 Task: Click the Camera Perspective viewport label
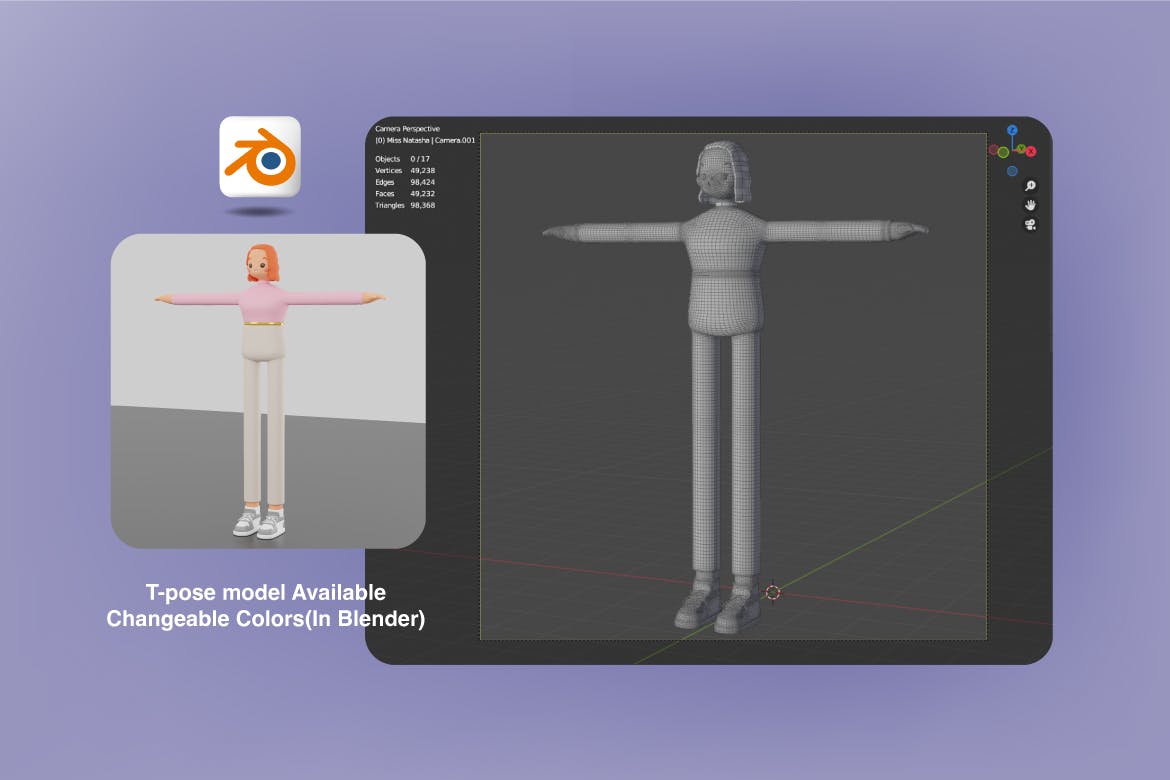click(406, 128)
